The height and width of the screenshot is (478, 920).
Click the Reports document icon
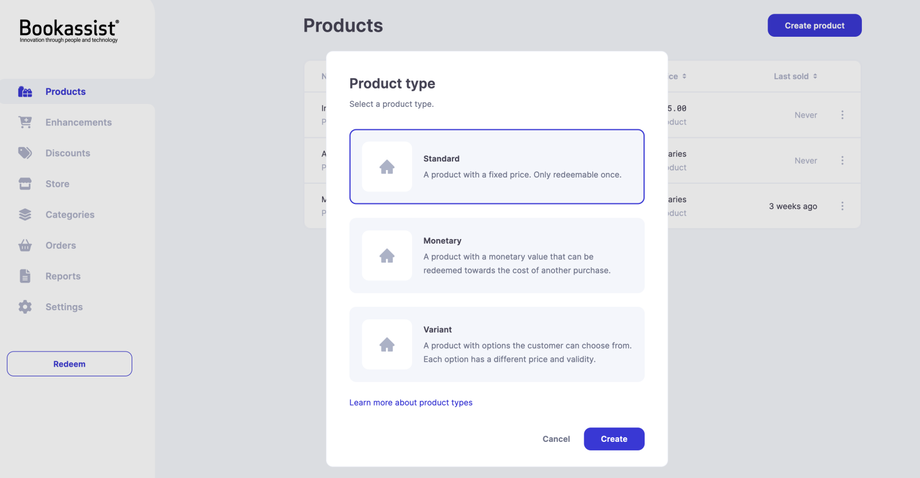pos(25,276)
